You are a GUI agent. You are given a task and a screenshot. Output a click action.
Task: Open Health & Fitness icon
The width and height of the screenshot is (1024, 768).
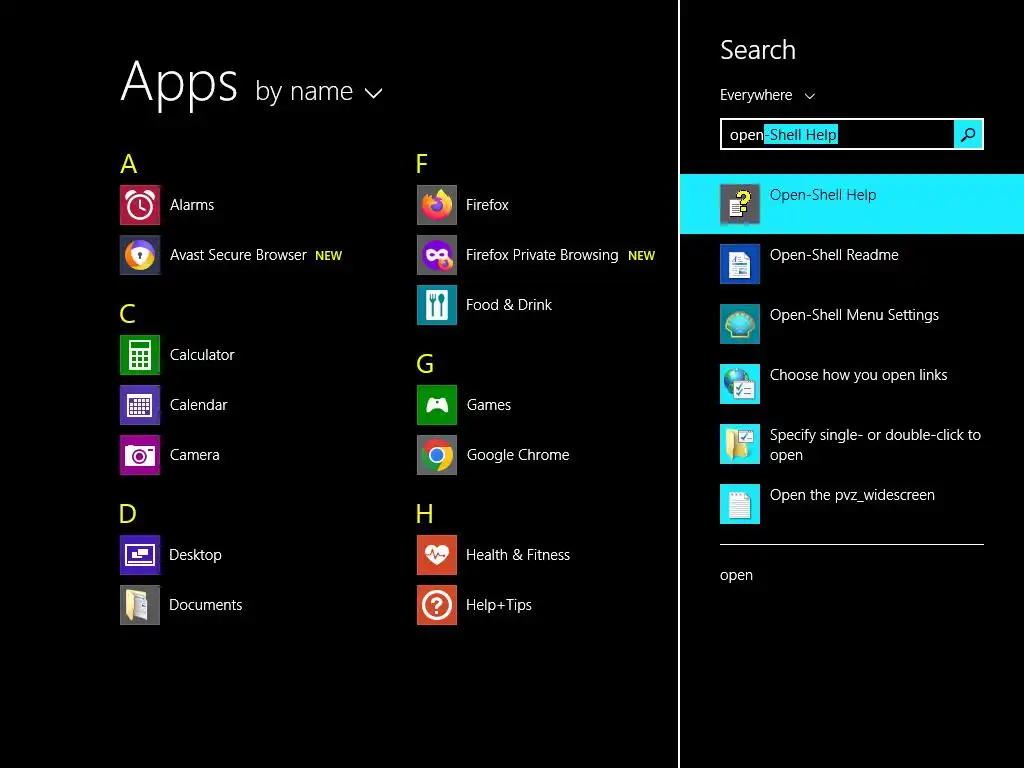tap(437, 555)
